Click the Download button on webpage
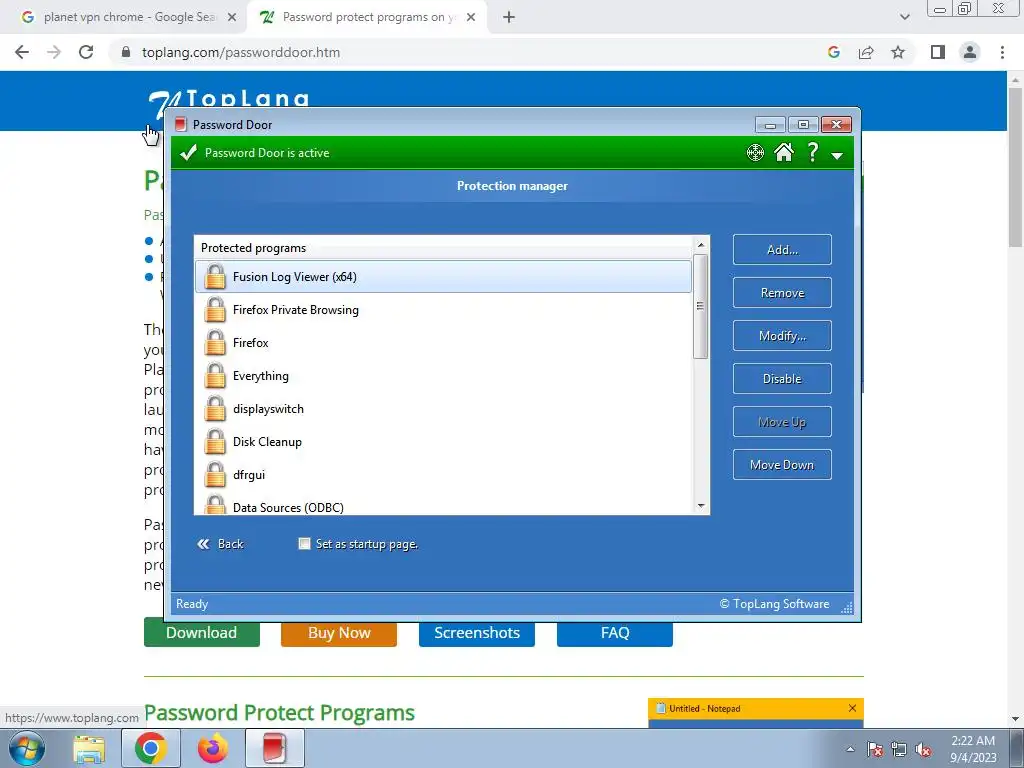This screenshot has width=1024, height=768. [x=202, y=633]
